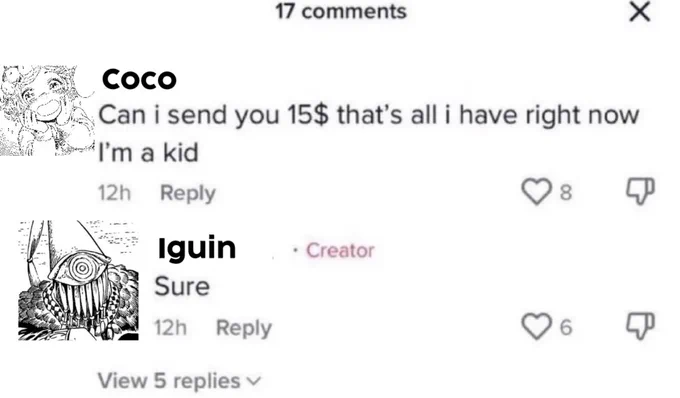Open the Iguin username link
Screen dimensions: 680x398
tap(197, 249)
